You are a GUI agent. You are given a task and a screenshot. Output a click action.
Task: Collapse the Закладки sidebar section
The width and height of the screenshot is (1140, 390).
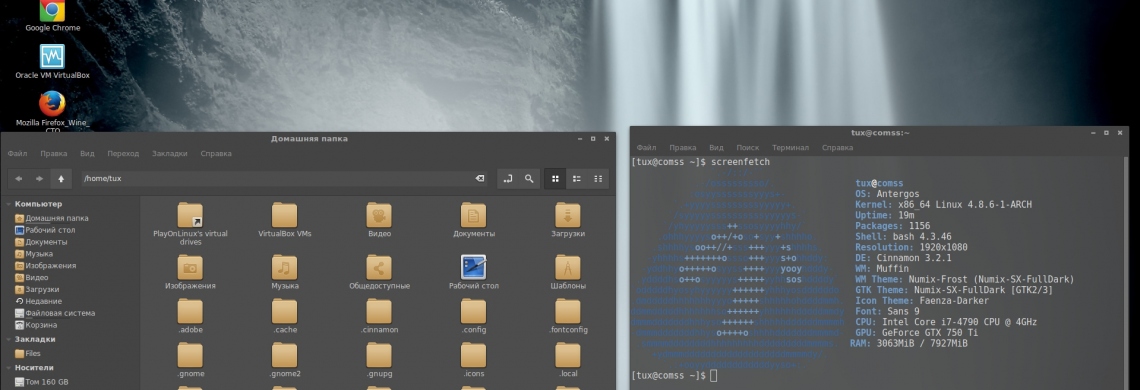[8, 339]
